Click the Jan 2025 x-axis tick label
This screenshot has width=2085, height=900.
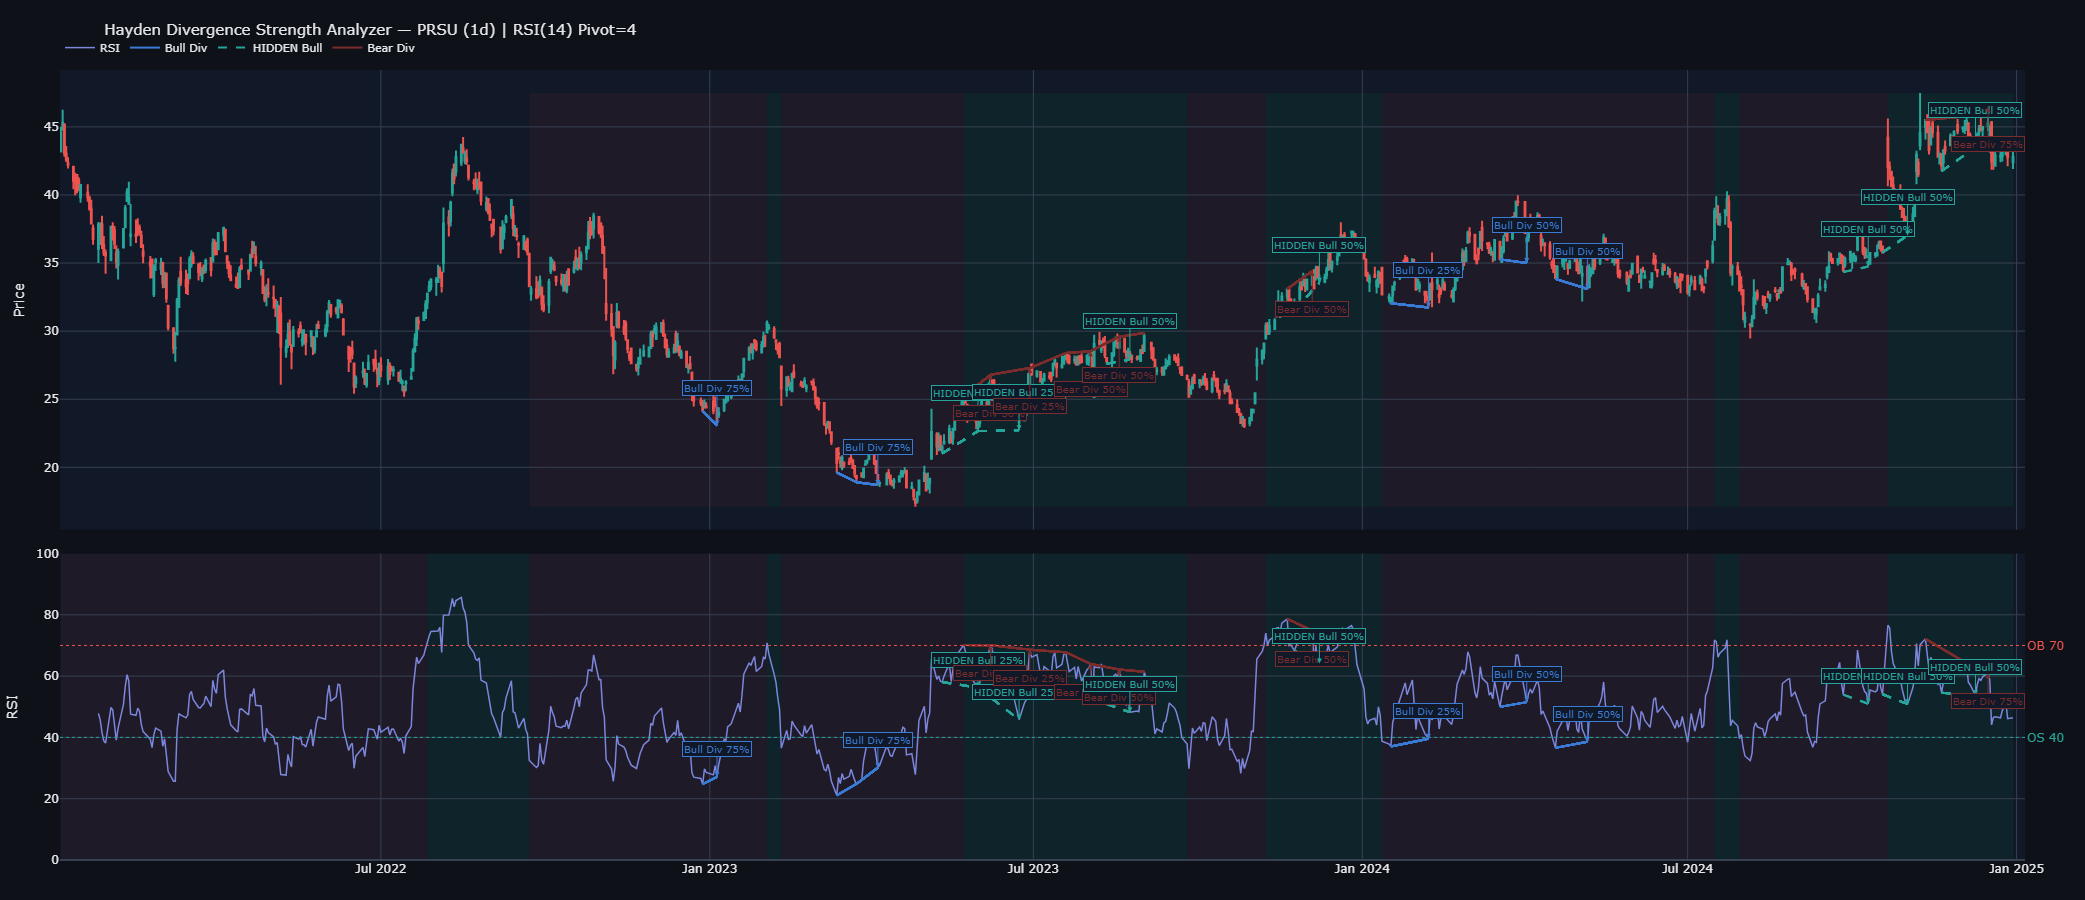click(x=2016, y=868)
